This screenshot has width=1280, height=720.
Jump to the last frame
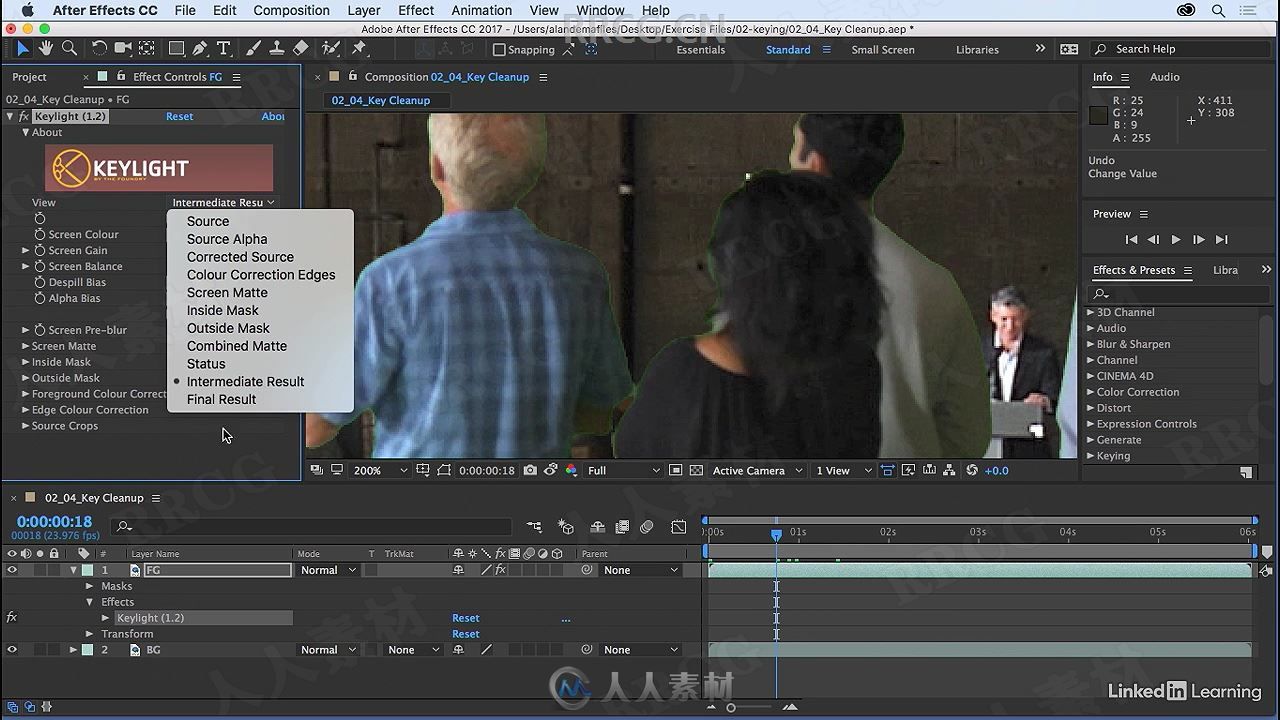point(1221,240)
